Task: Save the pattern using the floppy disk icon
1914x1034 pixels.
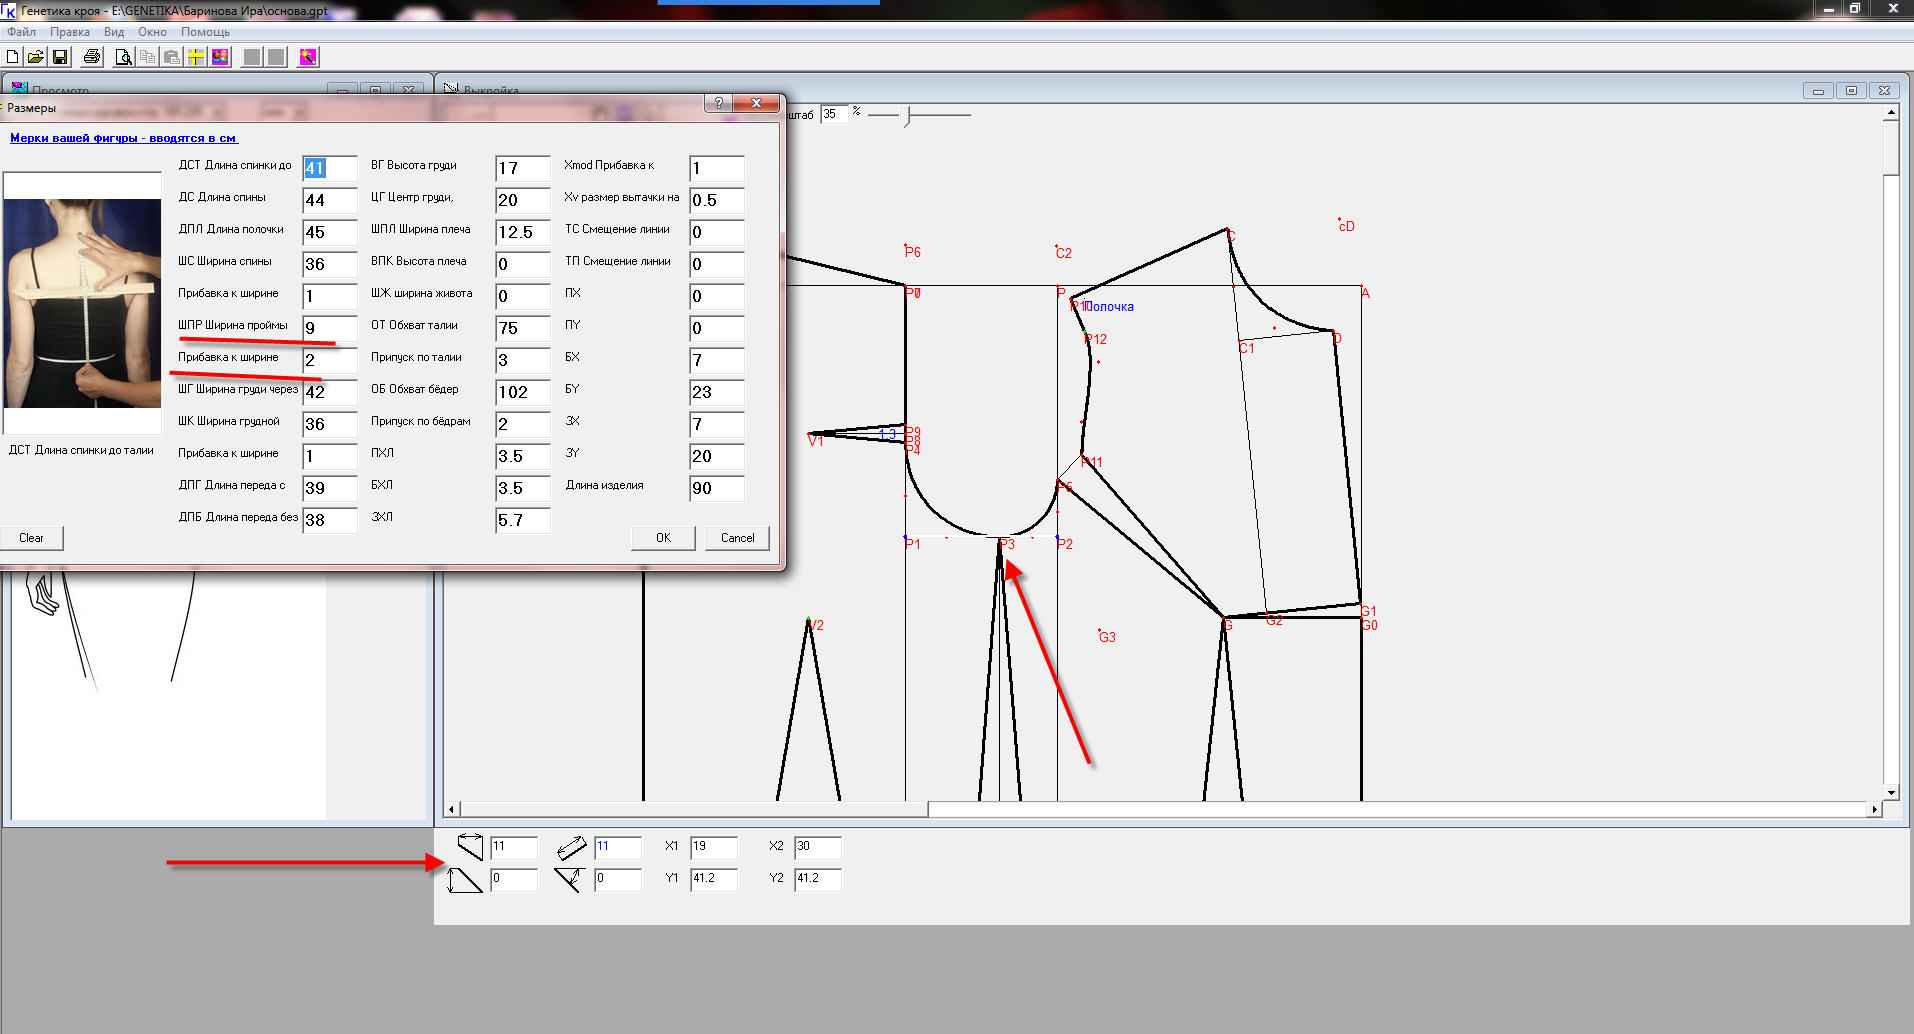Action: [60, 57]
